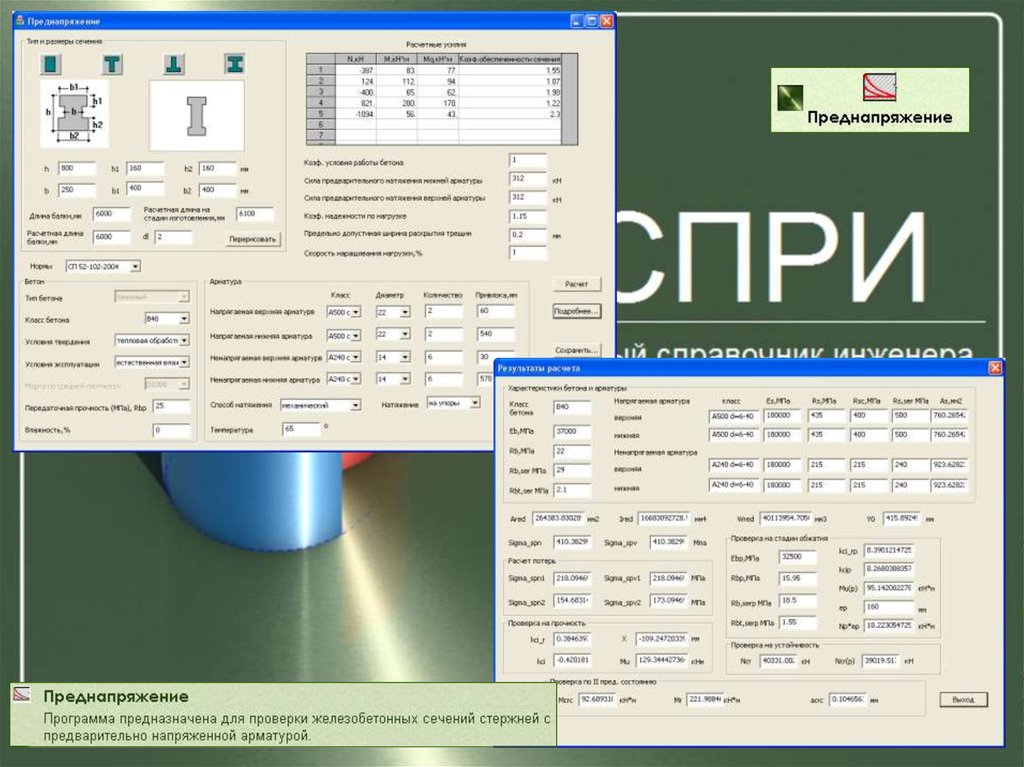Click the Подробнее... button
1024x767 pixels.
coord(576,311)
